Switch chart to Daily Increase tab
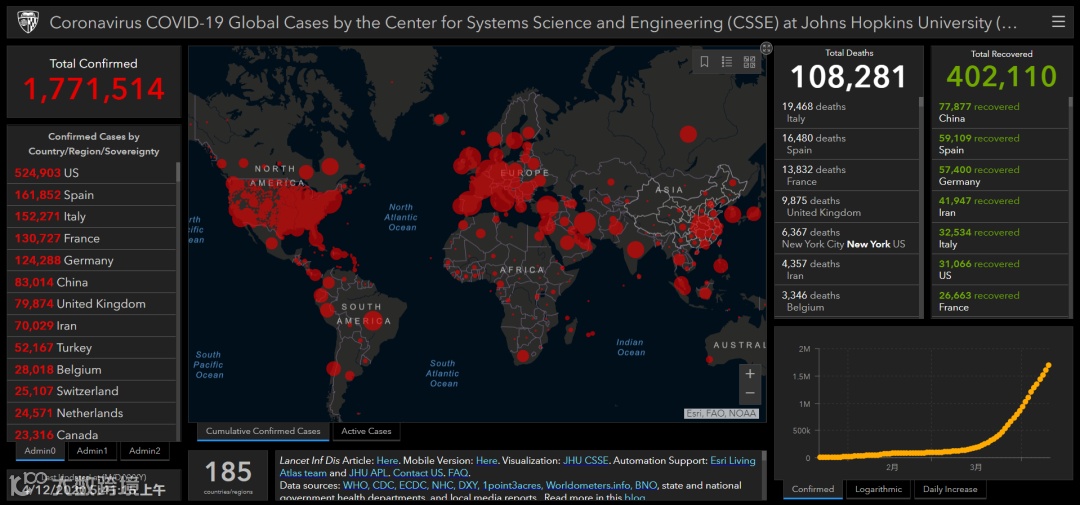 point(951,489)
